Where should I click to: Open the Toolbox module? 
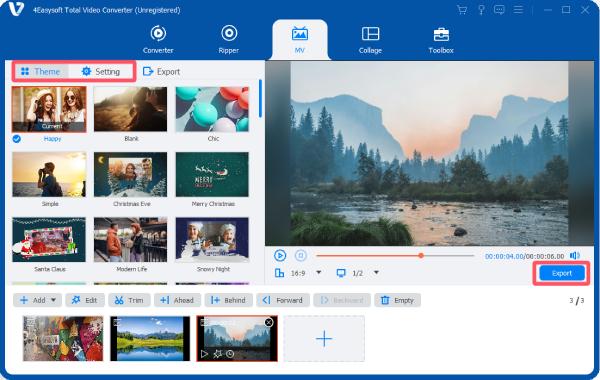click(x=441, y=39)
